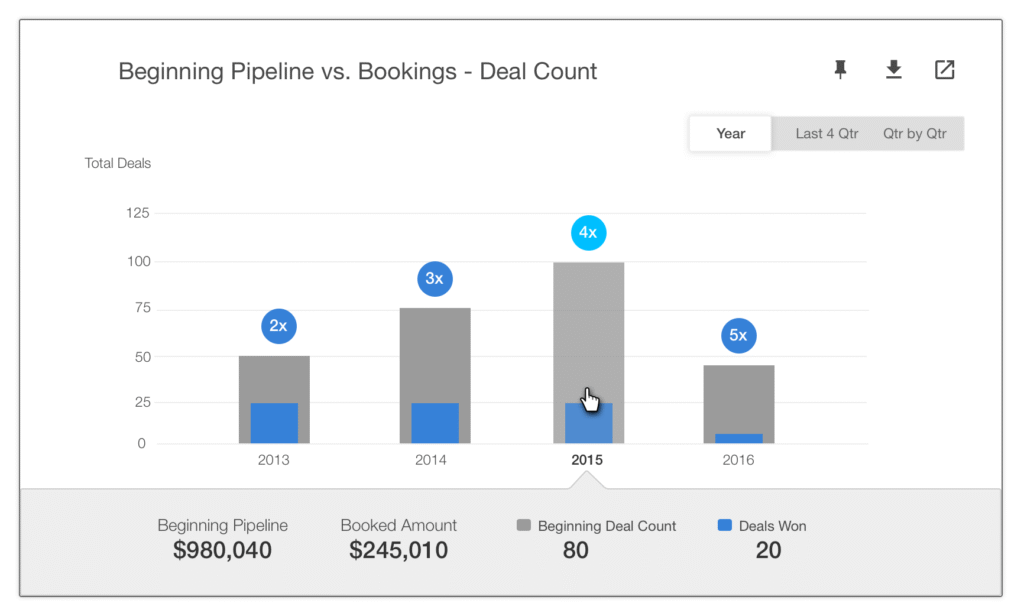Switch to Qtr by Qtr view
The width and height of the screenshot is (1024, 616).
[x=914, y=134]
